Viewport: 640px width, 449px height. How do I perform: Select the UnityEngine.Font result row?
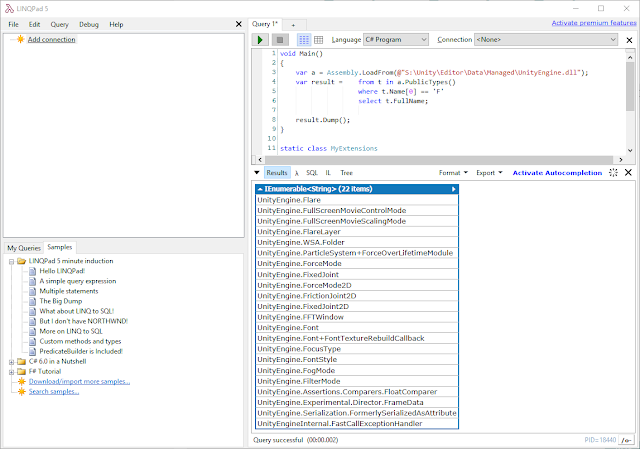point(357,328)
